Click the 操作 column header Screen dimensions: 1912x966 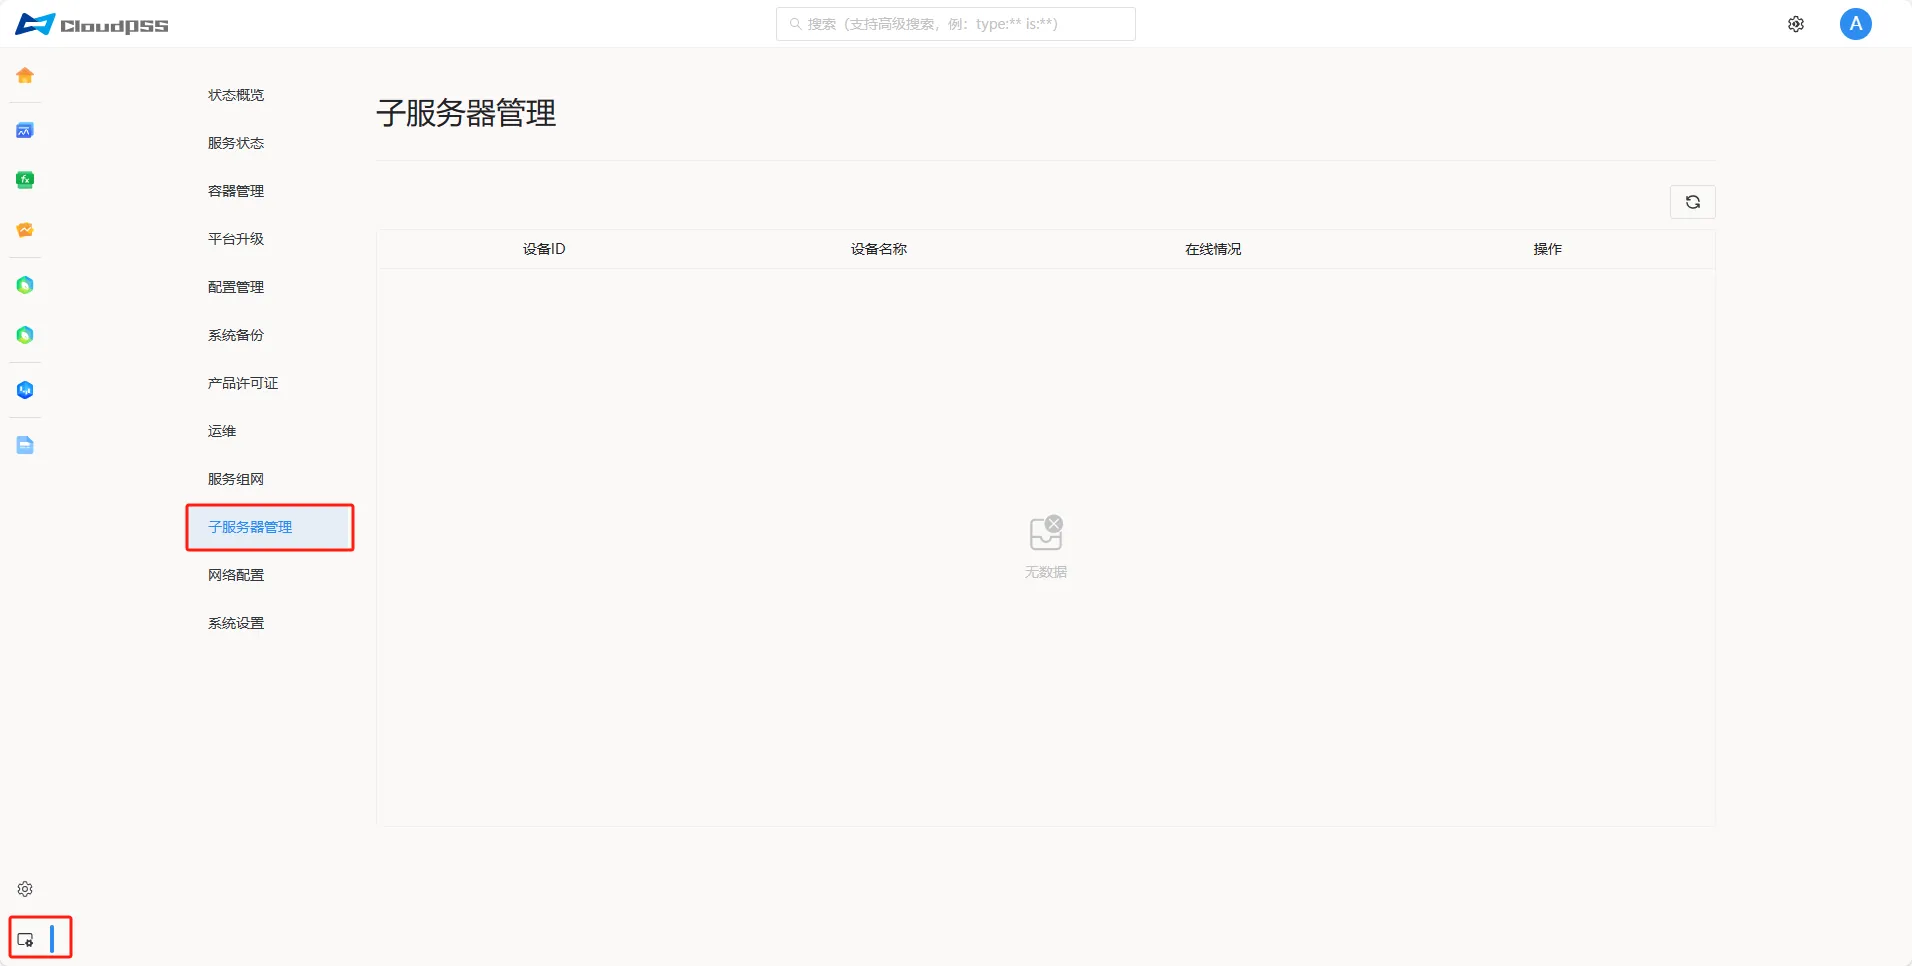coord(1548,249)
